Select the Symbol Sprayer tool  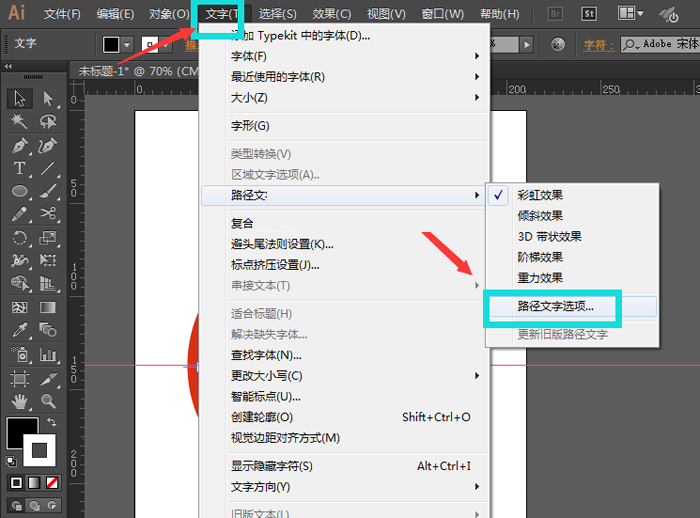(19, 355)
